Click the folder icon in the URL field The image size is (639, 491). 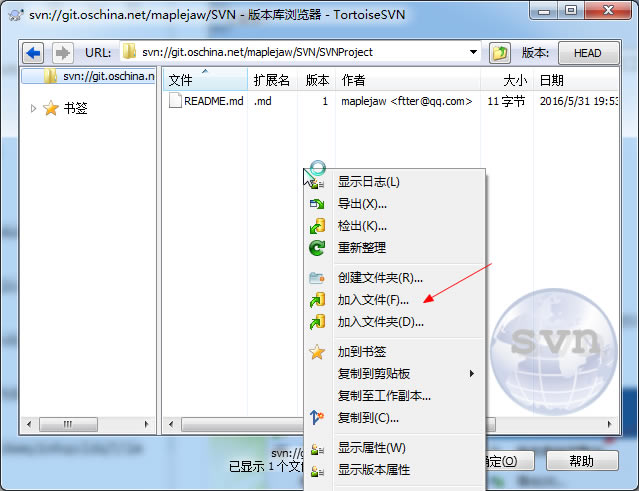[130, 52]
